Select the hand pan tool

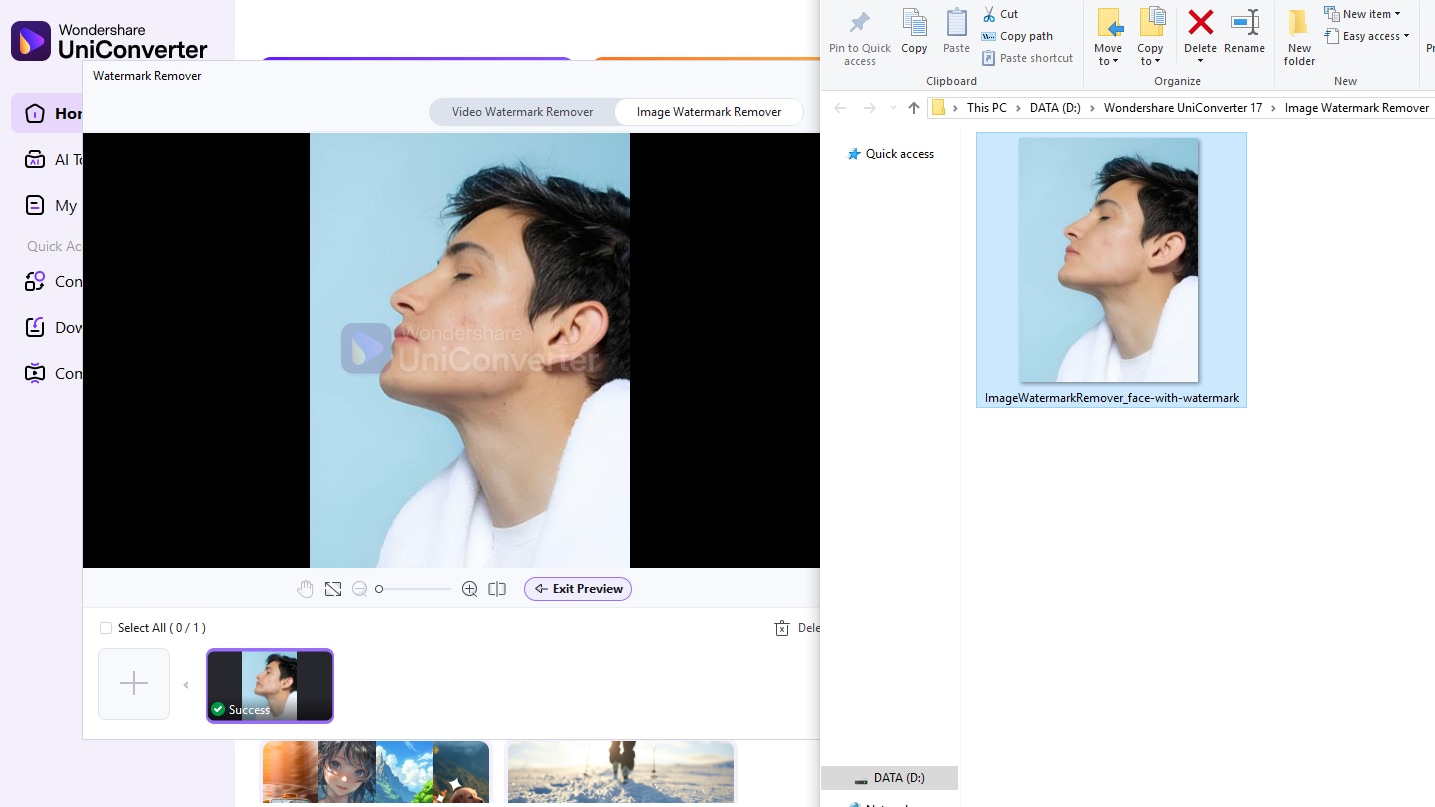(306, 589)
